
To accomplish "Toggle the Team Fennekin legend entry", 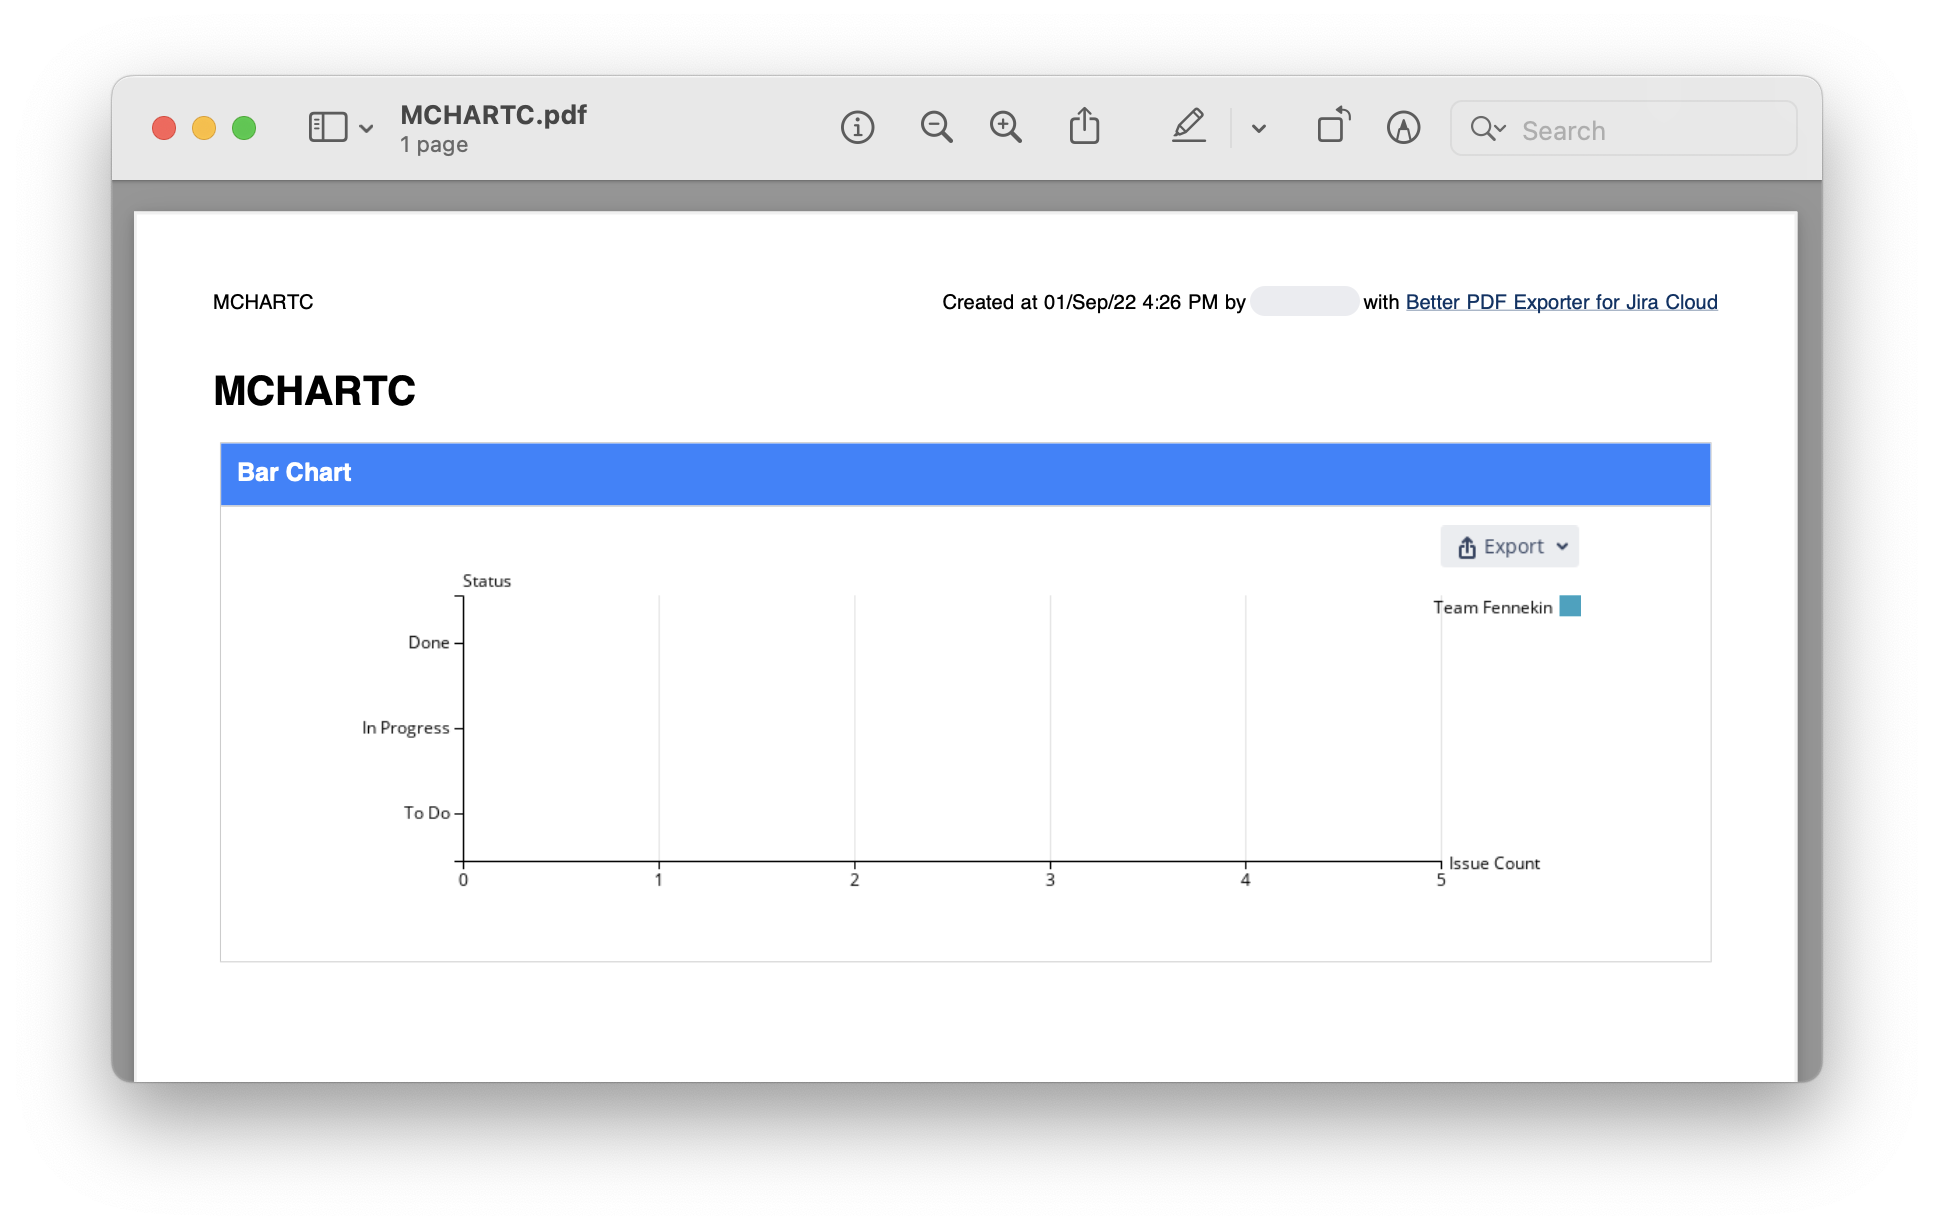I will point(1491,606).
